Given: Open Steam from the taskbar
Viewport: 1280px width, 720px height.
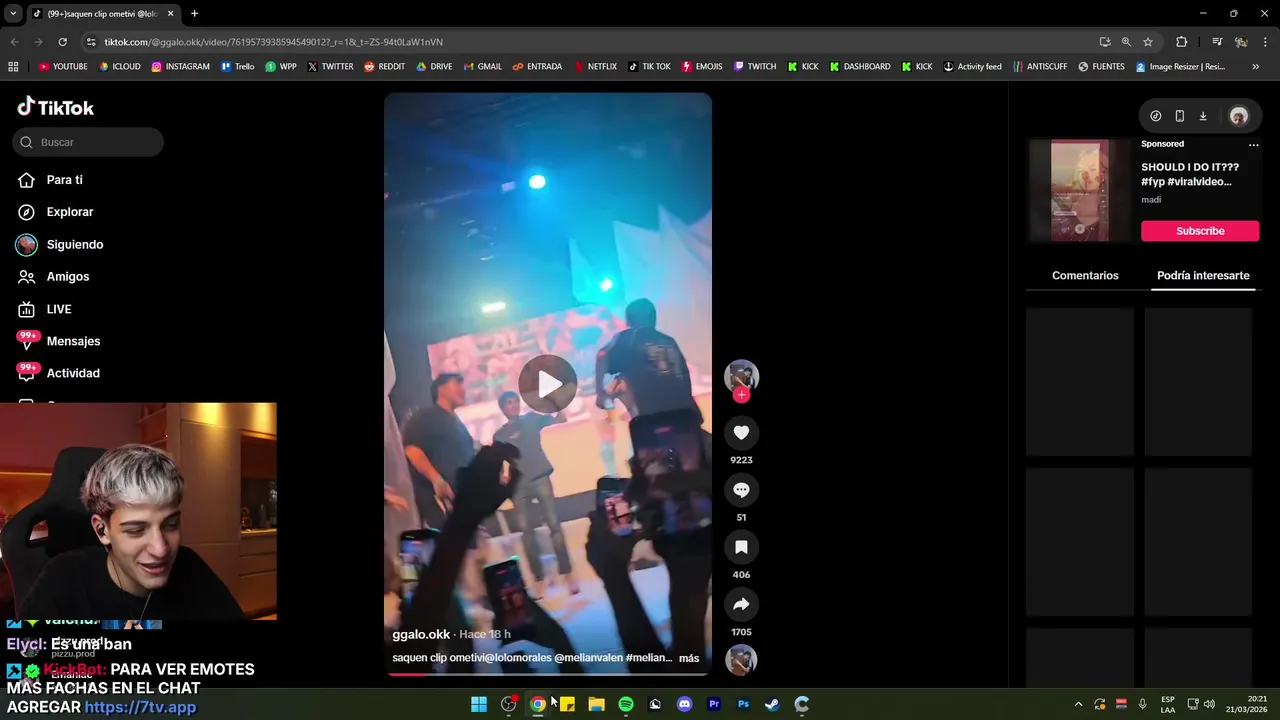Looking at the screenshot, I should click(772, 704).
